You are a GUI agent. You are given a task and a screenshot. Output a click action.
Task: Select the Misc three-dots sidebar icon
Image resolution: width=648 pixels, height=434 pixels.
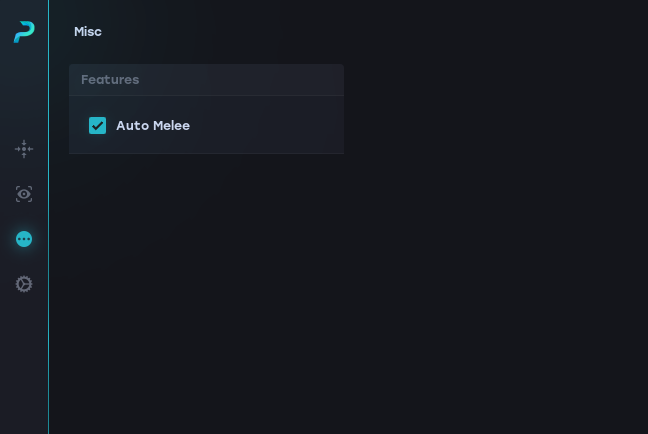(24, 239)
